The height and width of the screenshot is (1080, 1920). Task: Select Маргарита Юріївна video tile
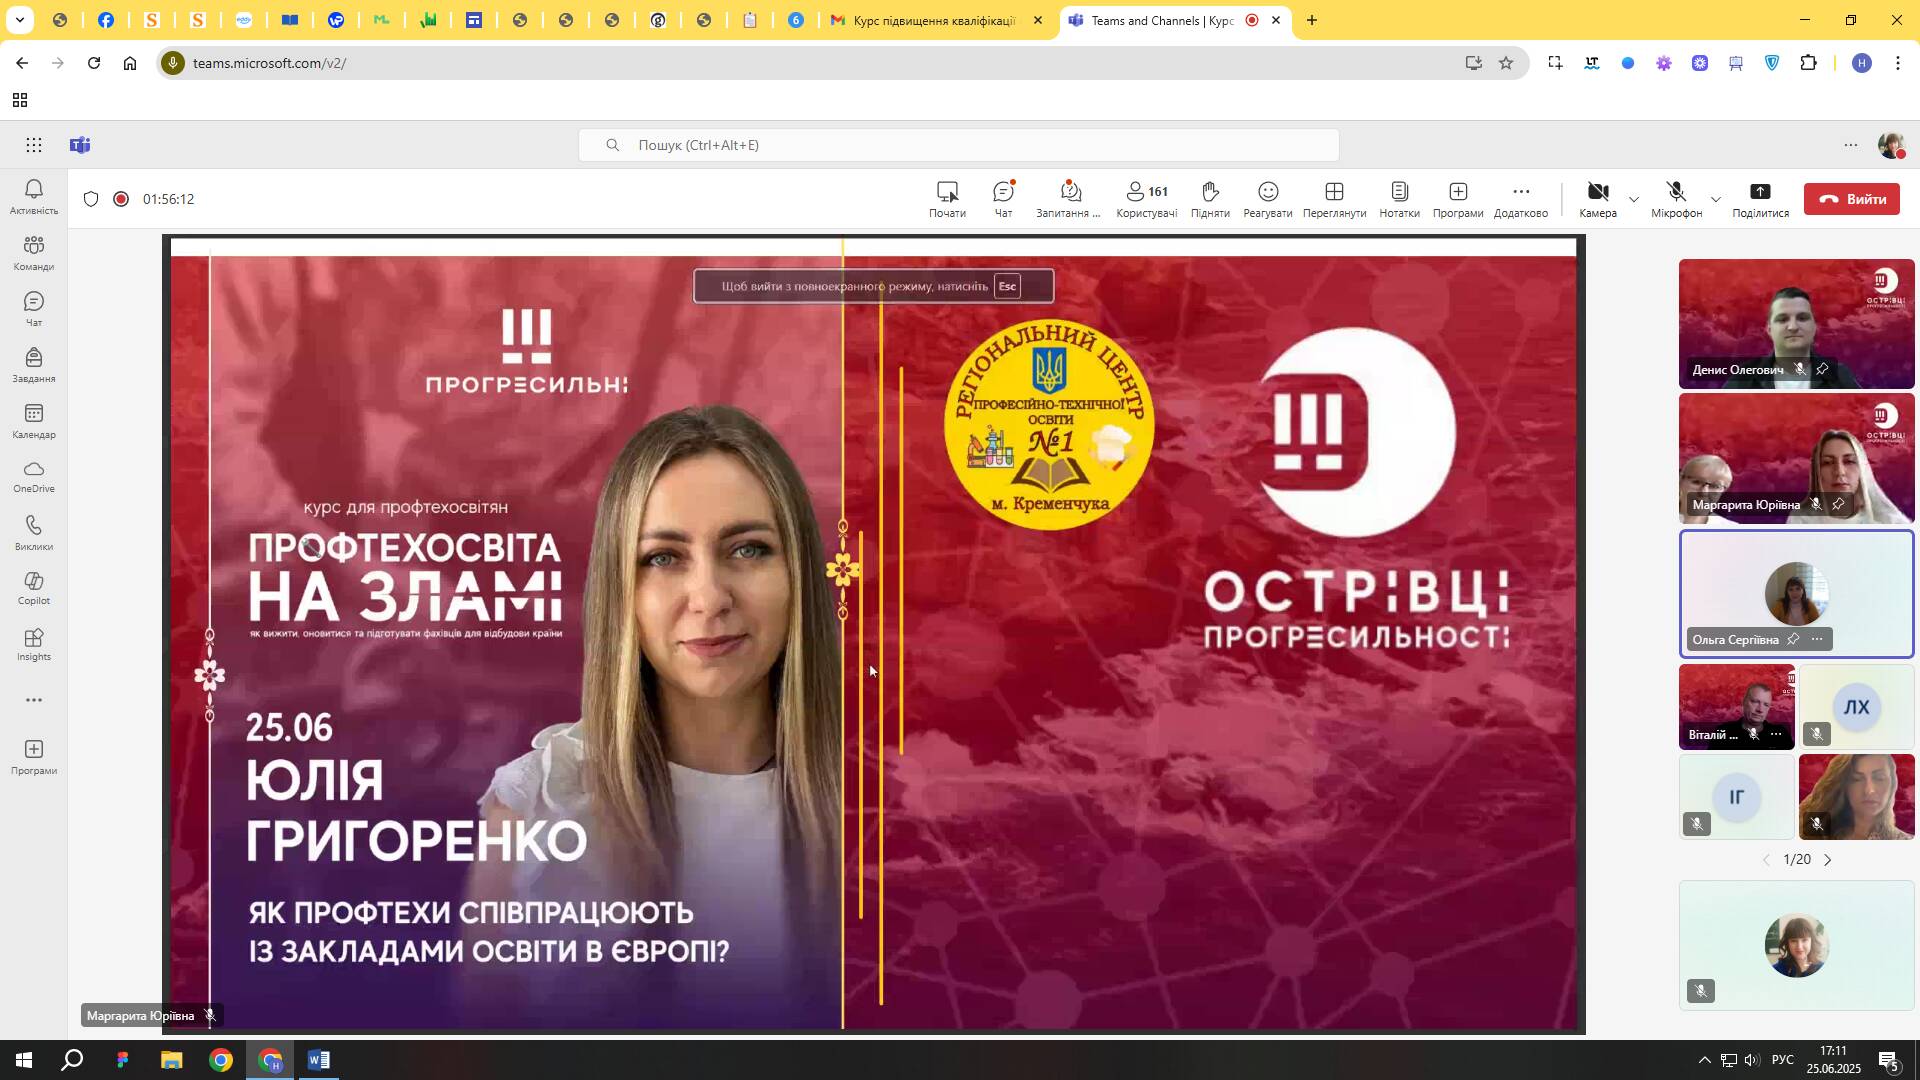pyautogui.click(x=1796, y=458)
